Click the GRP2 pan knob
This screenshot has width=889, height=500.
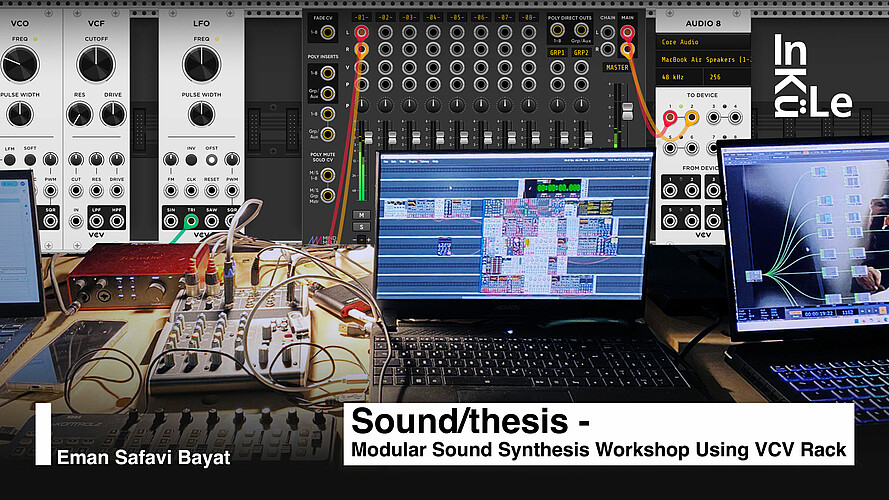(581, 105)
